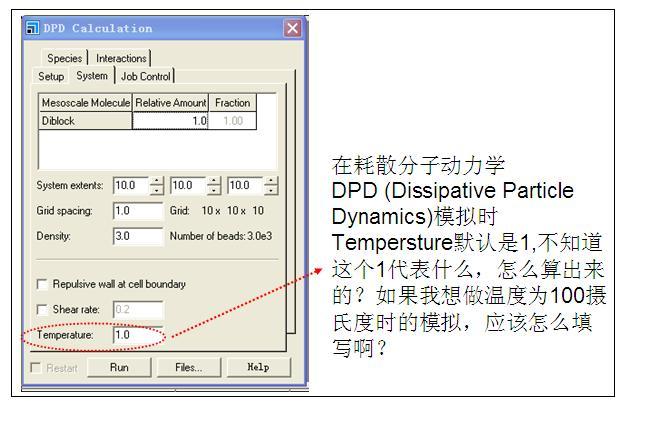The width and height of the screenshot is (654, 446).
Task: Click the Density input field
Action: pos(138,236)
